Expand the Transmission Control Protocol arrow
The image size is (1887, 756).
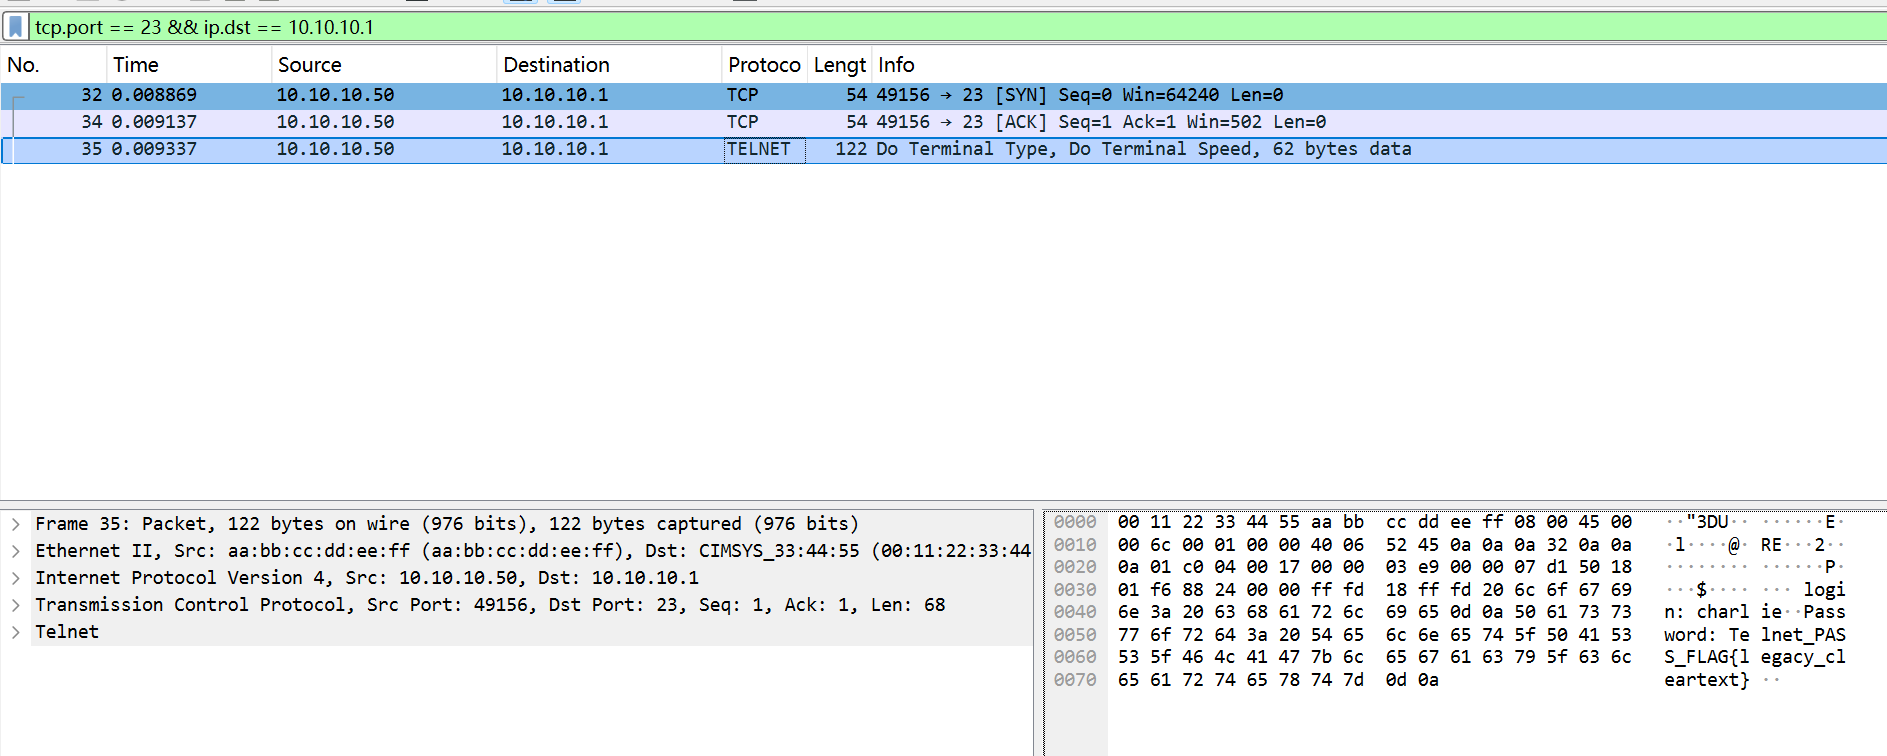tap(16, 605)
